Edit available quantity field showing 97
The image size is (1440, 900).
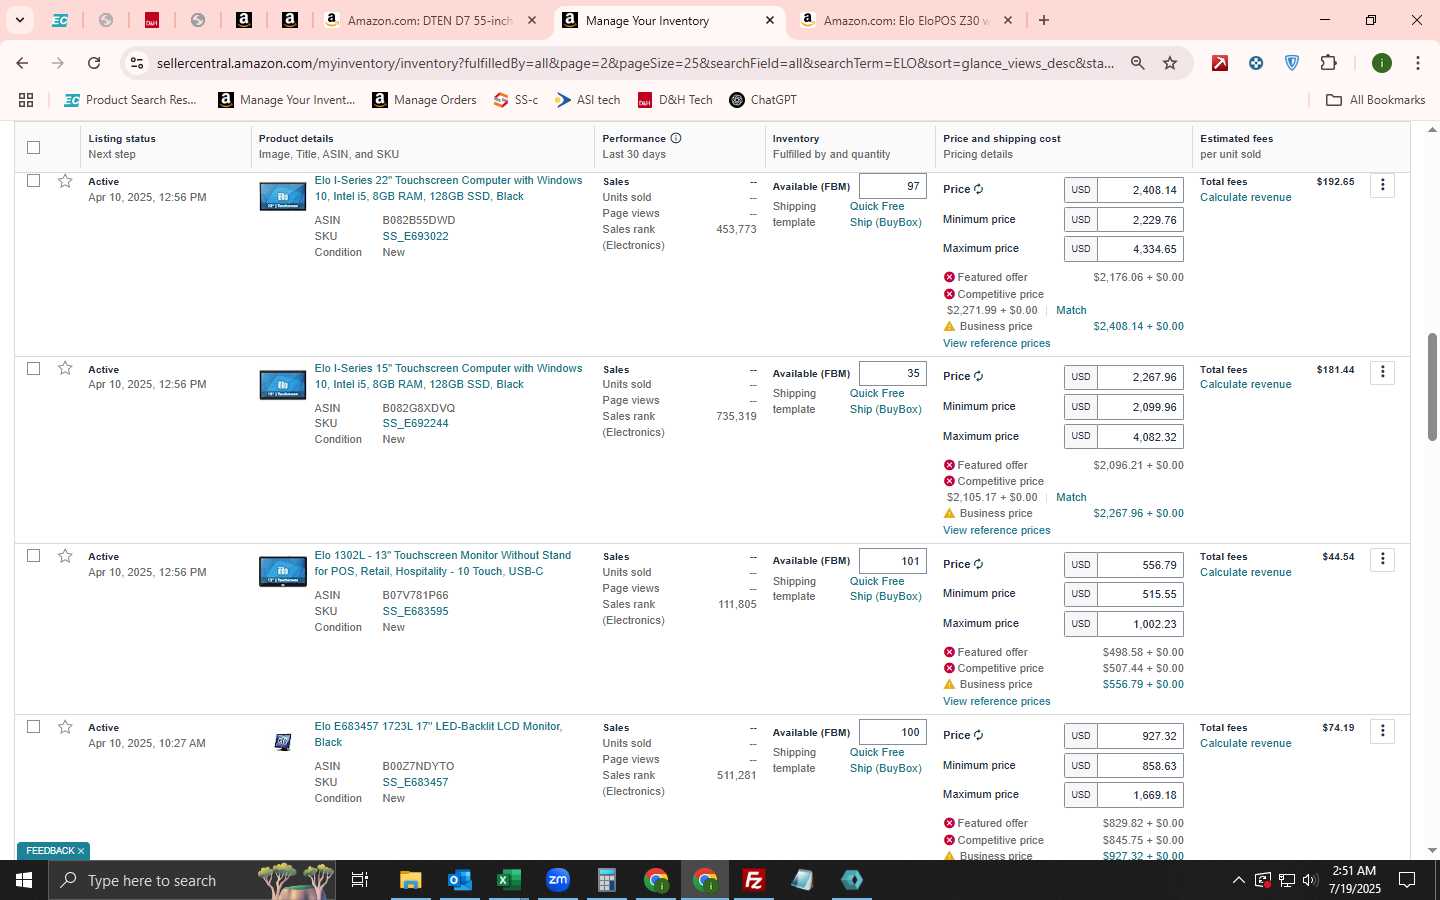[x=893, y=186]
